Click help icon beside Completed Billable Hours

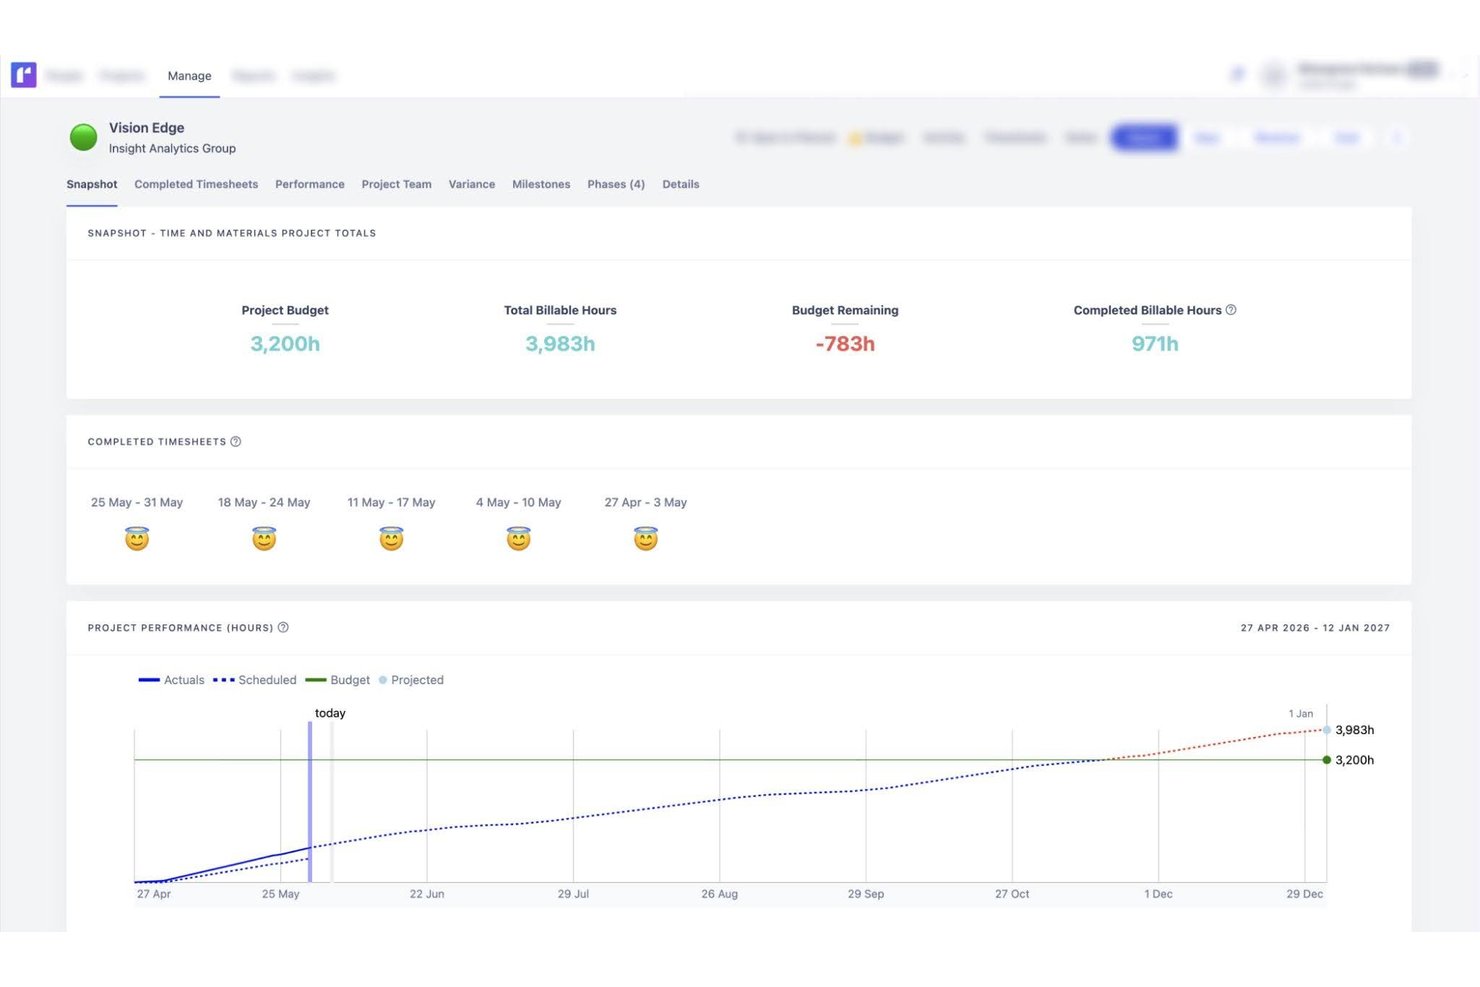[1231, 310]
